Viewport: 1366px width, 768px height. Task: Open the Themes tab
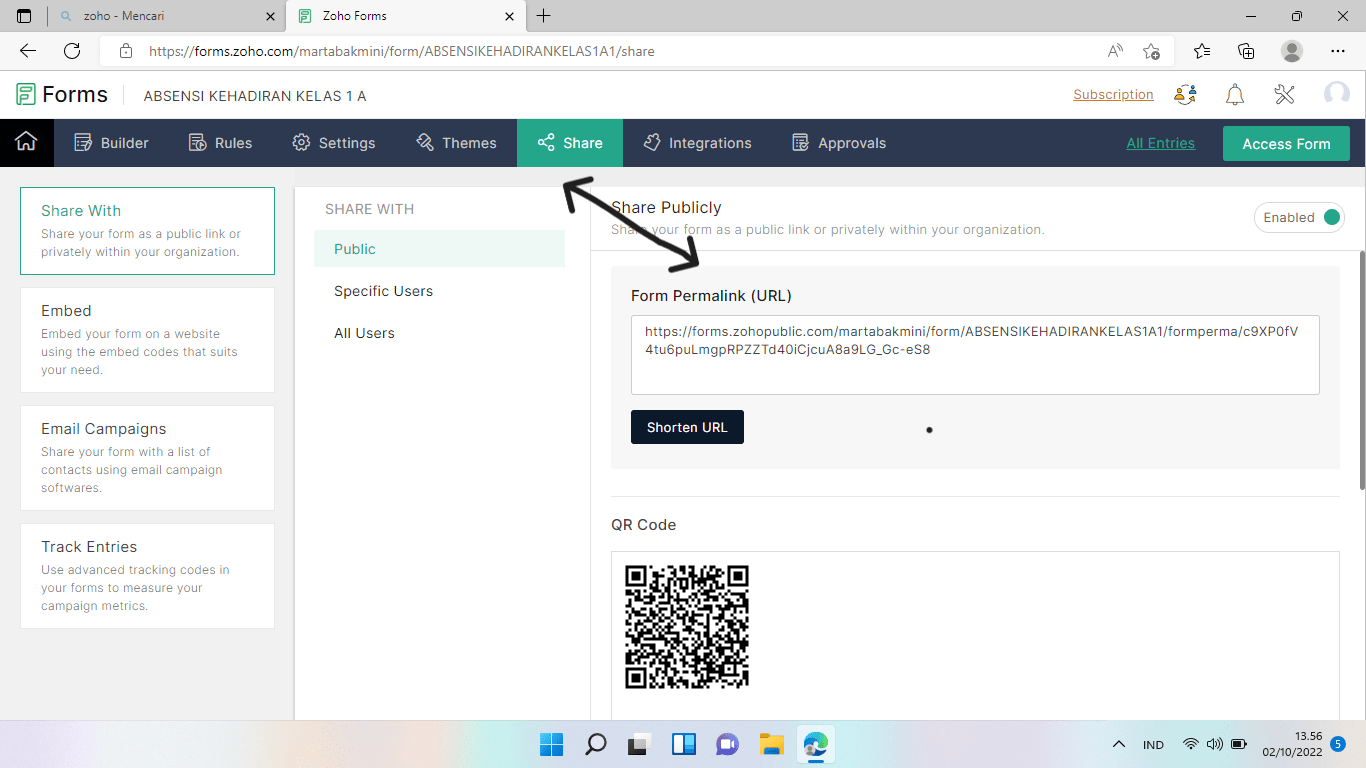coord(456,143)
